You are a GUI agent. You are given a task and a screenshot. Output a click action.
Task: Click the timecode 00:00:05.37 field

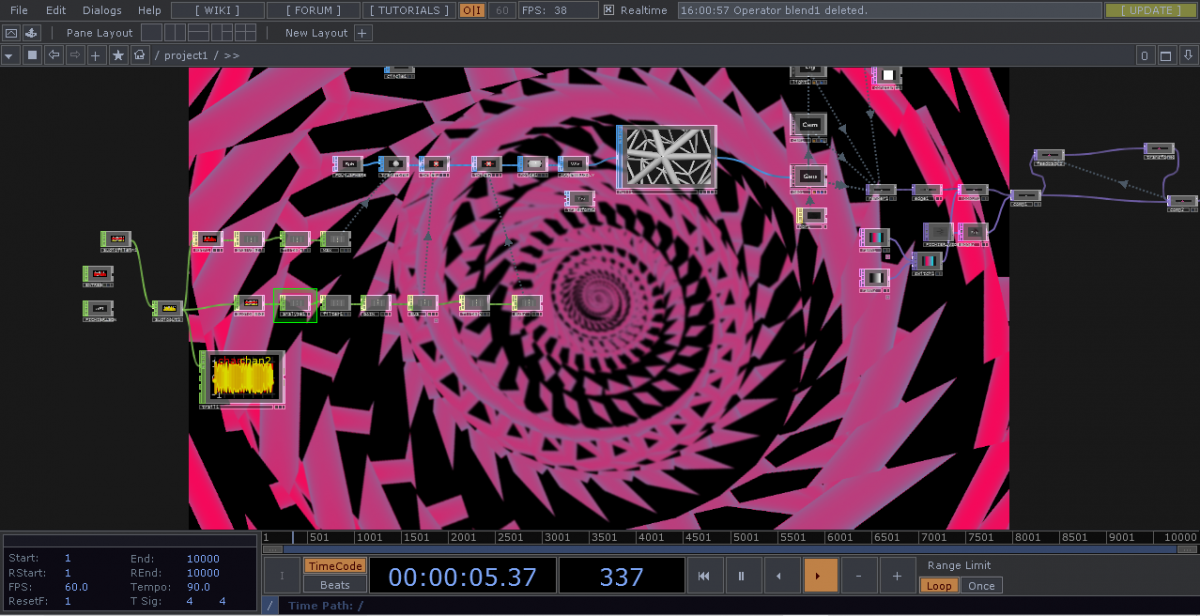[462, 576]
